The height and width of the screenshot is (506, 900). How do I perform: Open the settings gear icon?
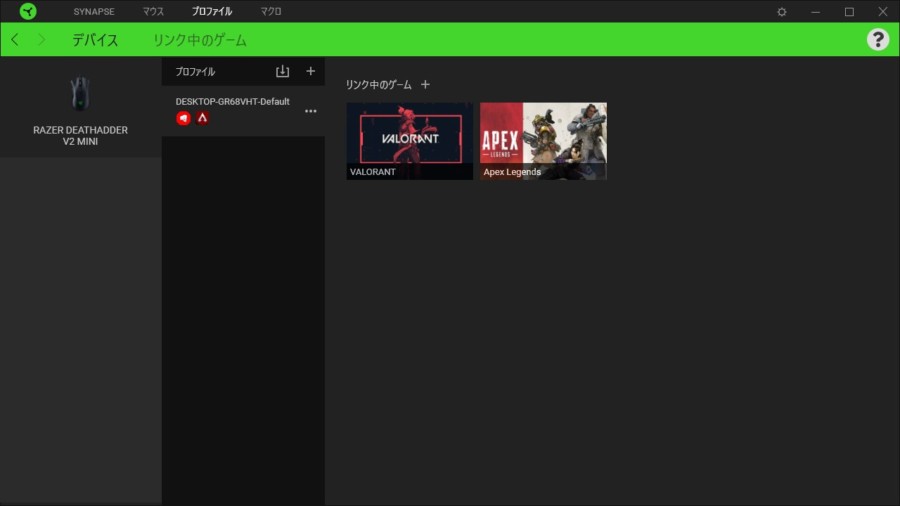[x=782, y=12]
